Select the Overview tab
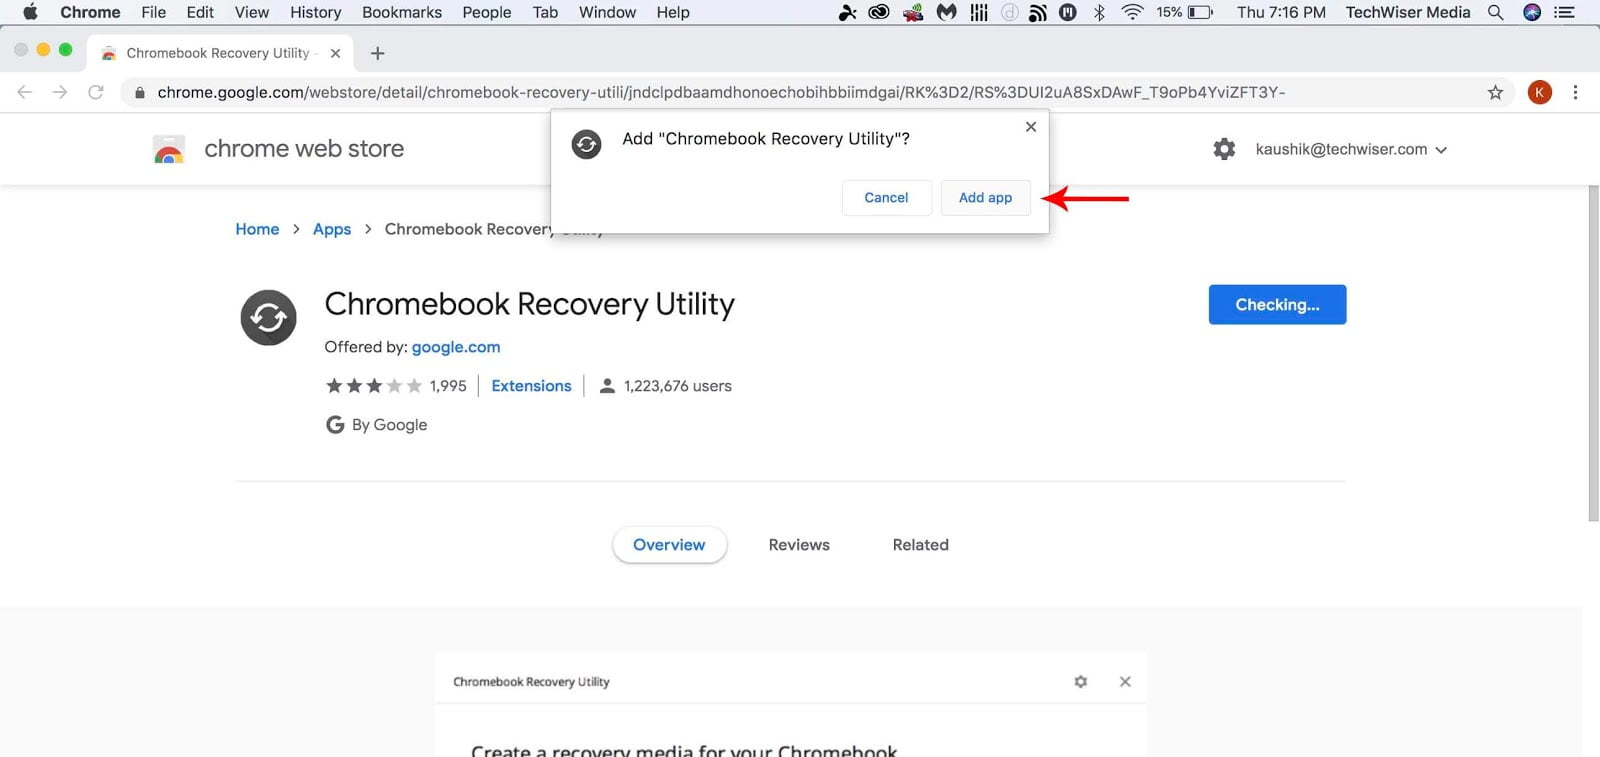Image resolution: width=1600 pixels, height=757 pixels. click(x=669, y=545)
